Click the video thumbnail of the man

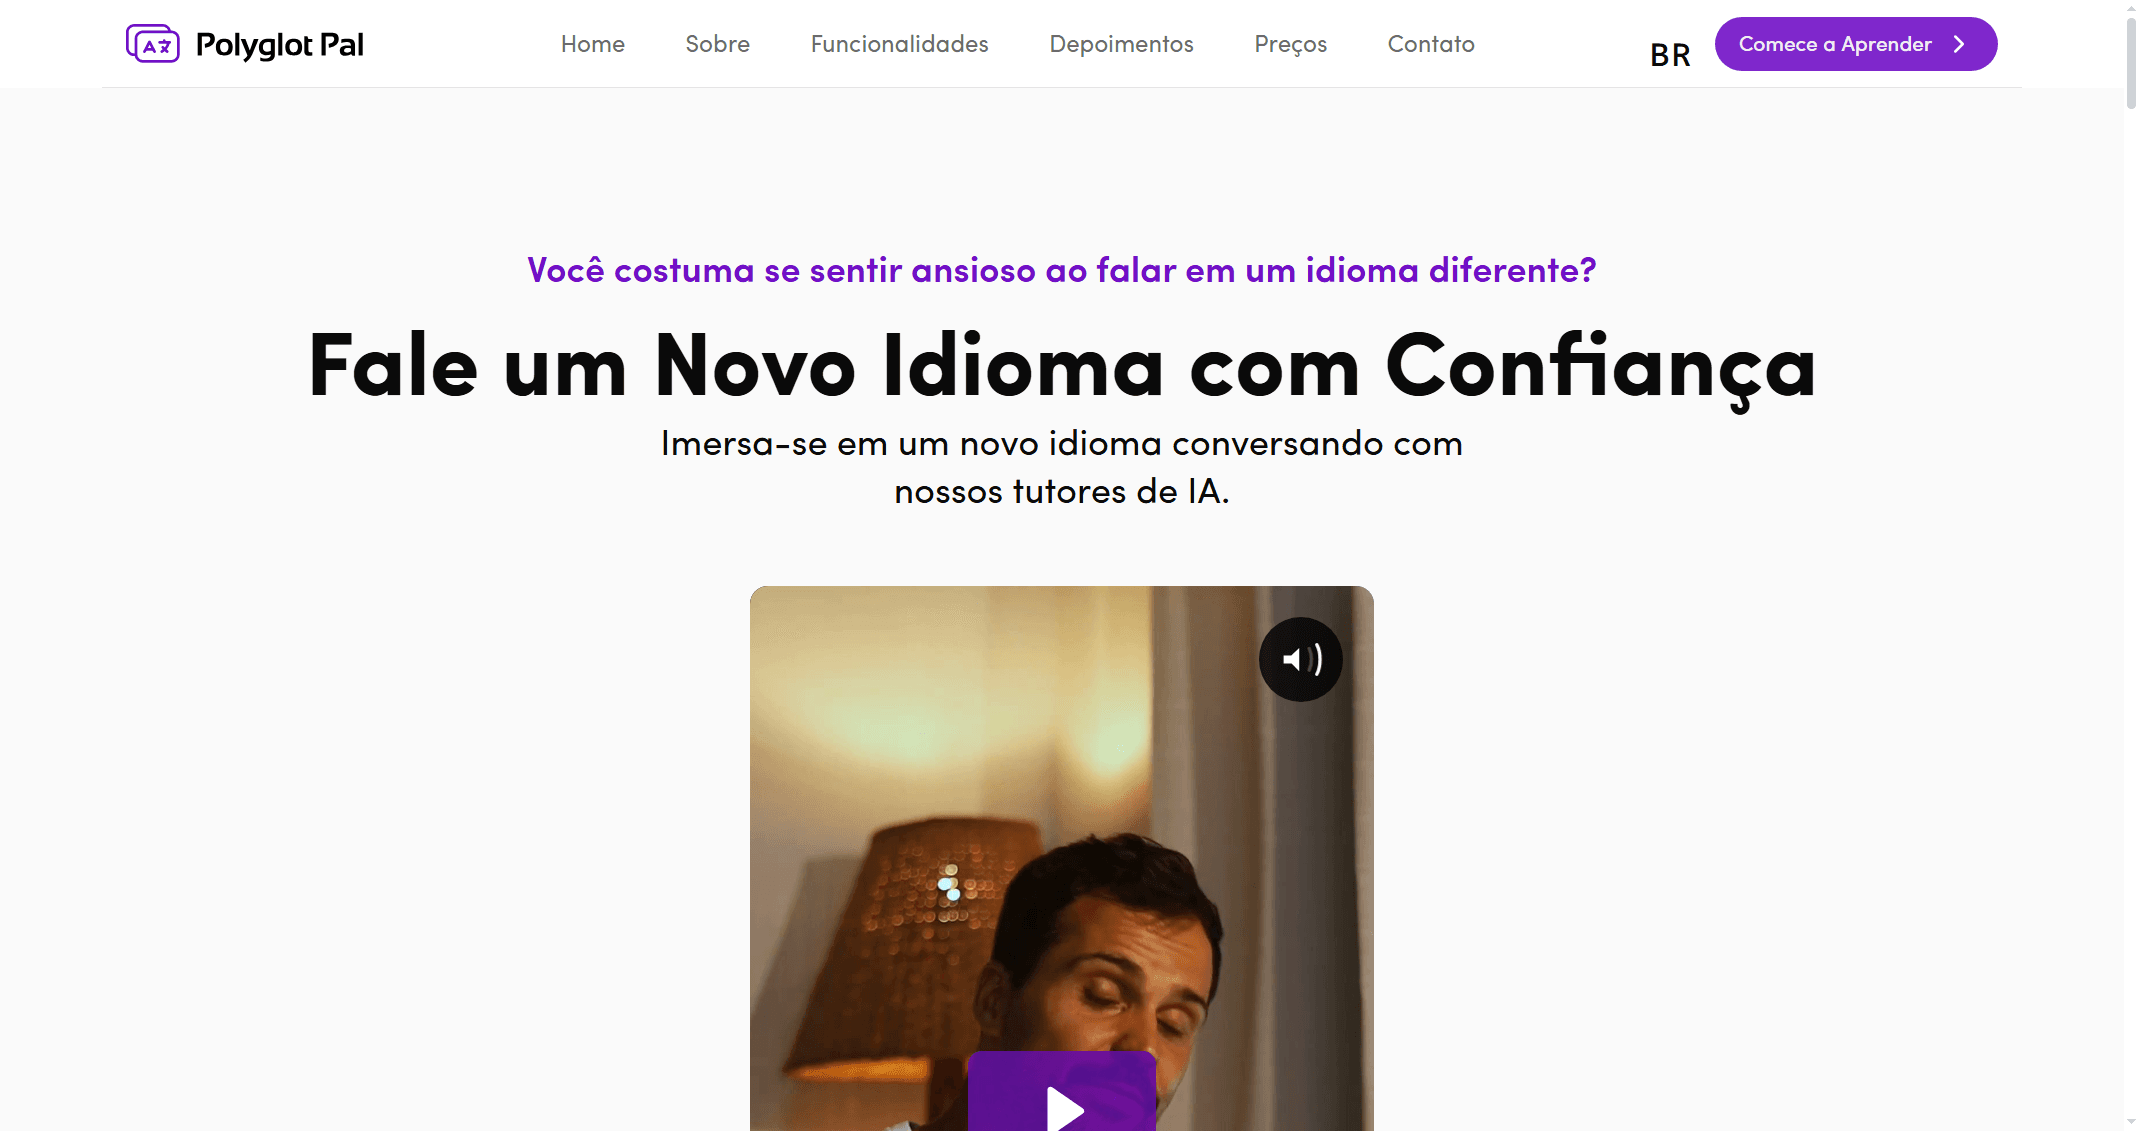pyautogui.click(x=1062, y=858)
